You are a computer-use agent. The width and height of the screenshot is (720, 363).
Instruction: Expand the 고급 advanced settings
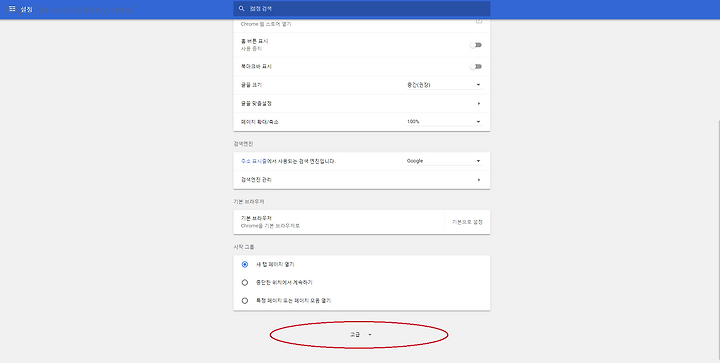360,335
